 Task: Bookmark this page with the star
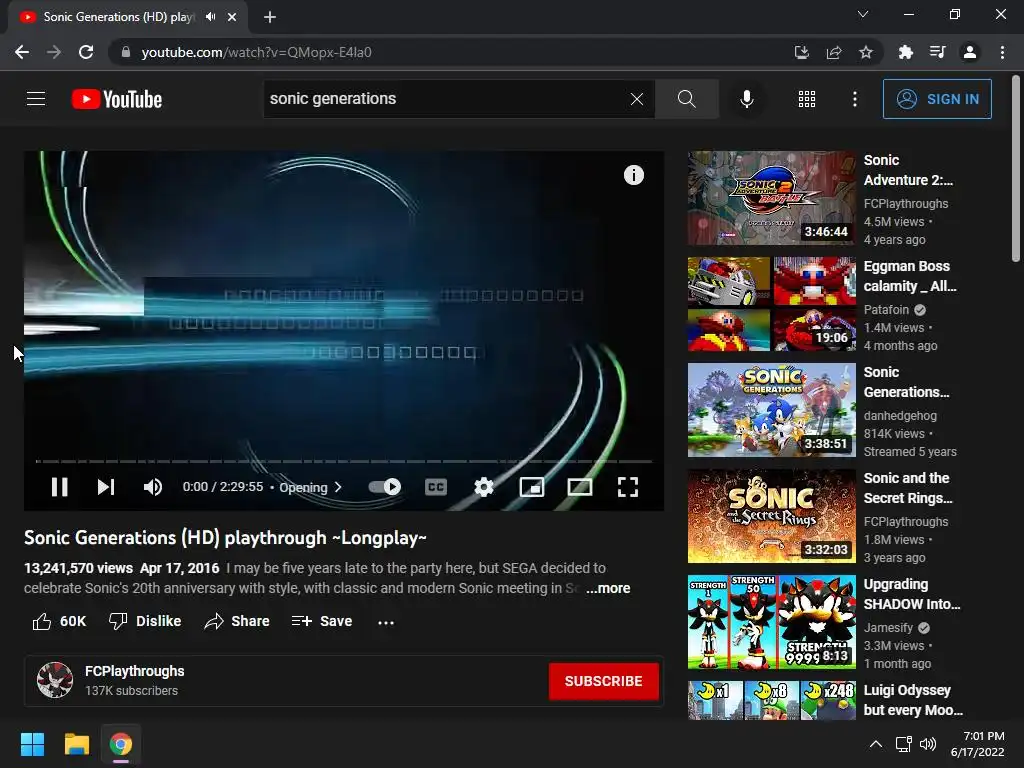tap(865, 52)
